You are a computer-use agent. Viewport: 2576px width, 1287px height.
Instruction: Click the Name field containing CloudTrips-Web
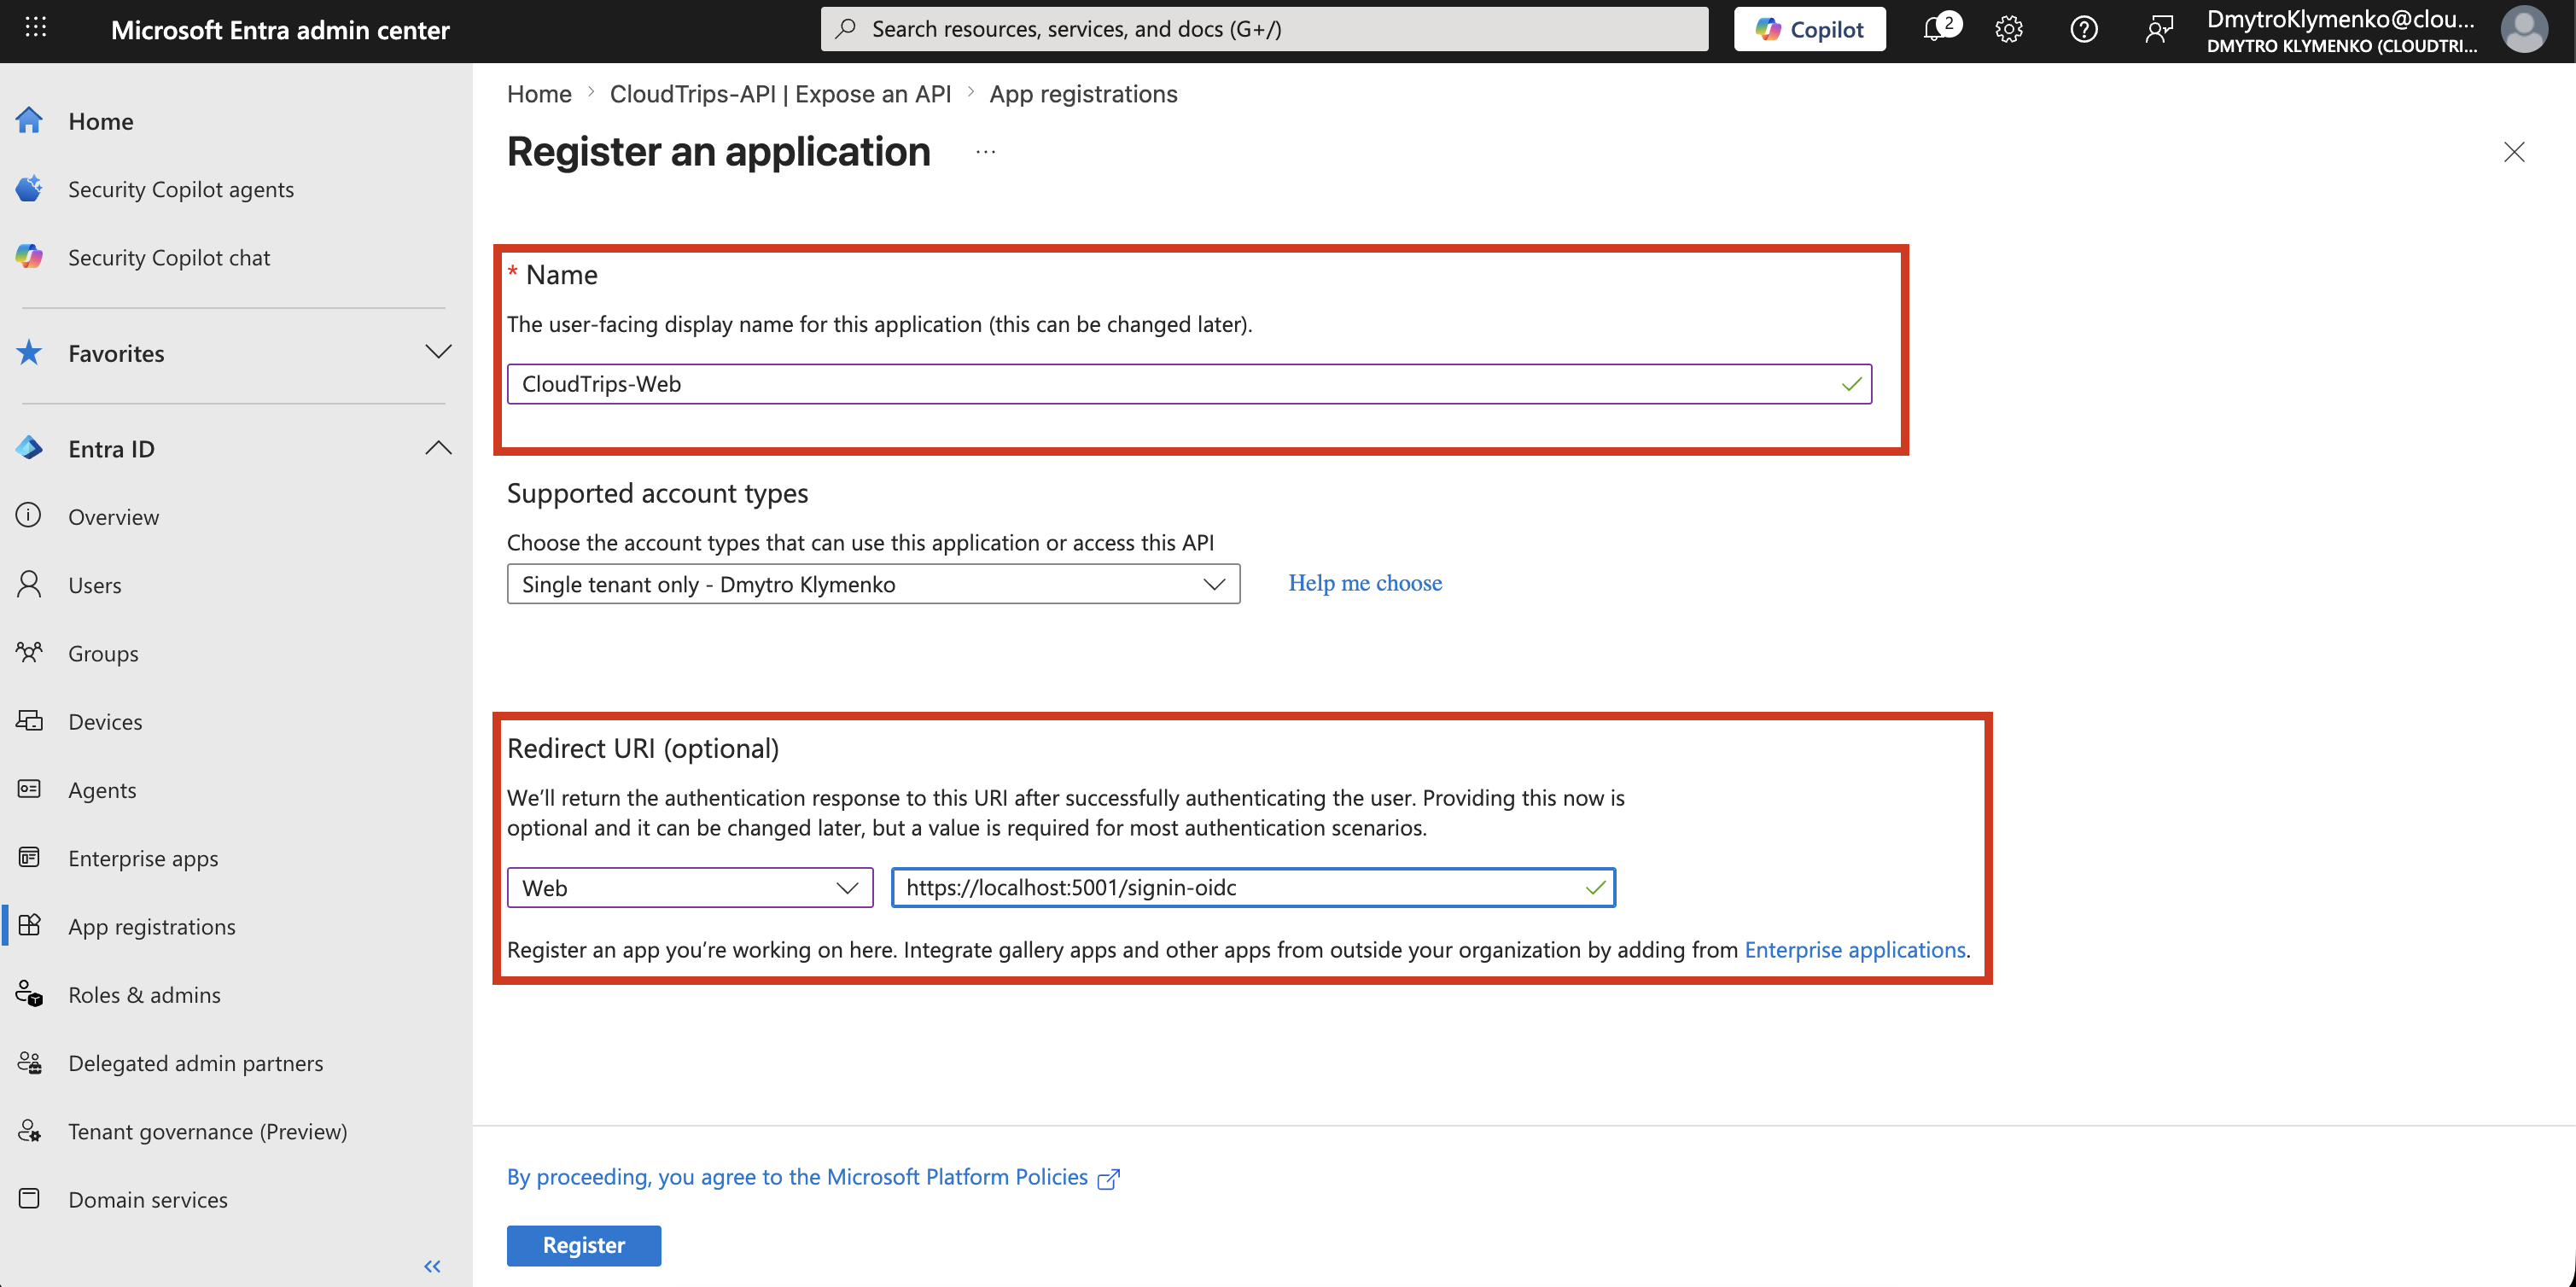coord(1189,384)
